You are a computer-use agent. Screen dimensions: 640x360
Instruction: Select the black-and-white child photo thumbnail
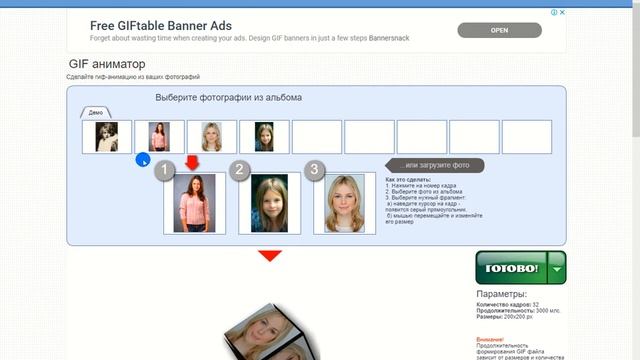tap(107, 137)
